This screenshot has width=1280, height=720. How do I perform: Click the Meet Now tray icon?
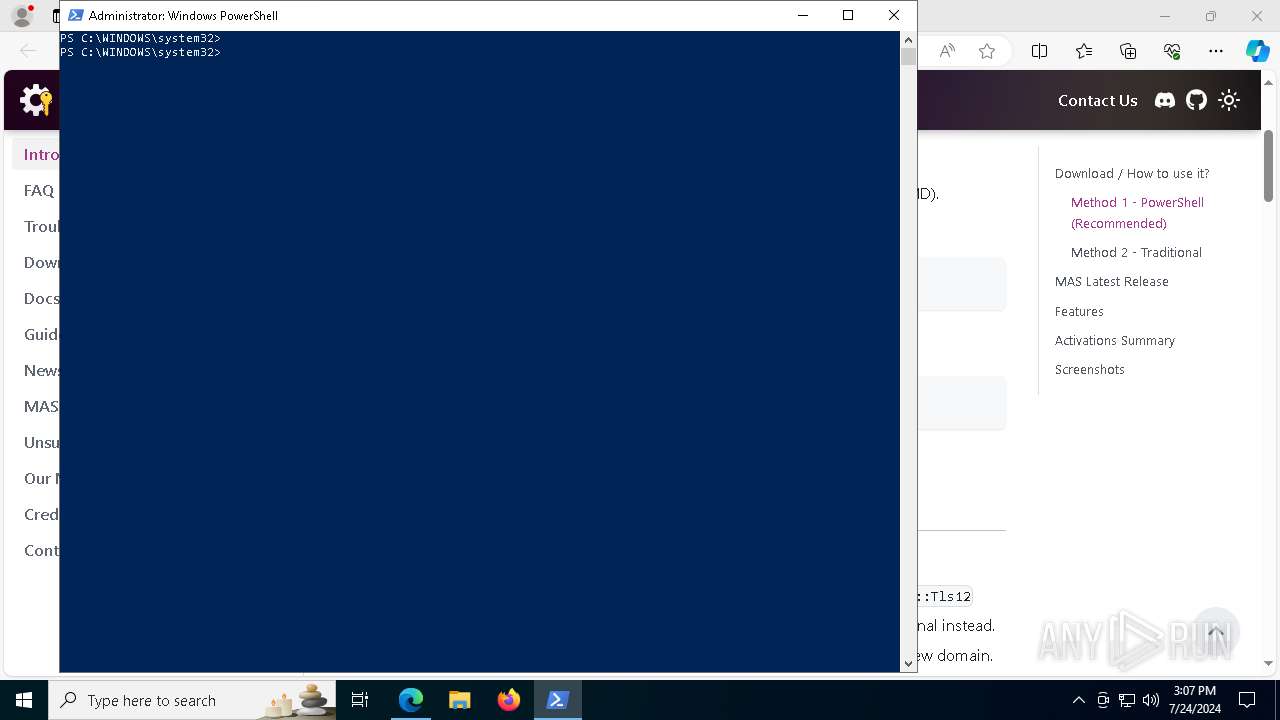point(1103,700)
